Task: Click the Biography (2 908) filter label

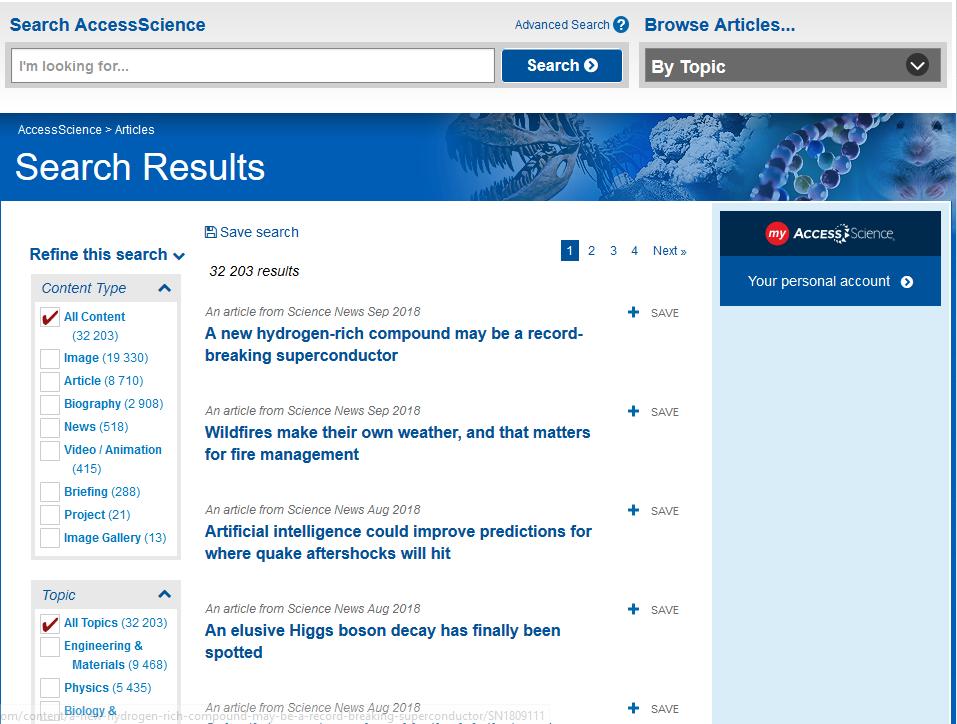Action: [114, 404]
